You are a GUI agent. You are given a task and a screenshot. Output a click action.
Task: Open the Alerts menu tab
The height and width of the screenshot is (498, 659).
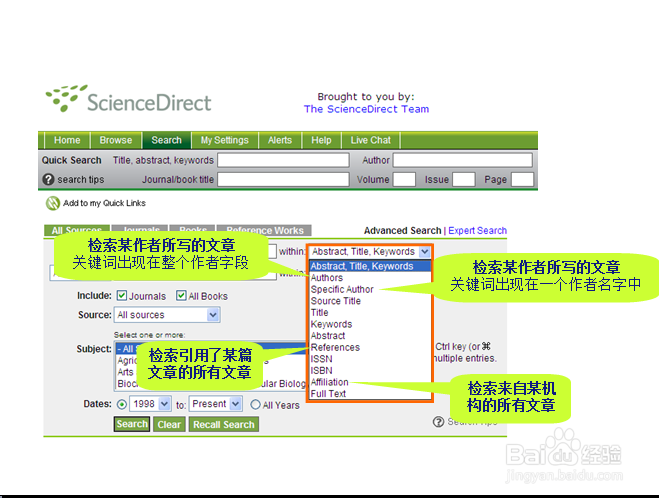(280, 140)
